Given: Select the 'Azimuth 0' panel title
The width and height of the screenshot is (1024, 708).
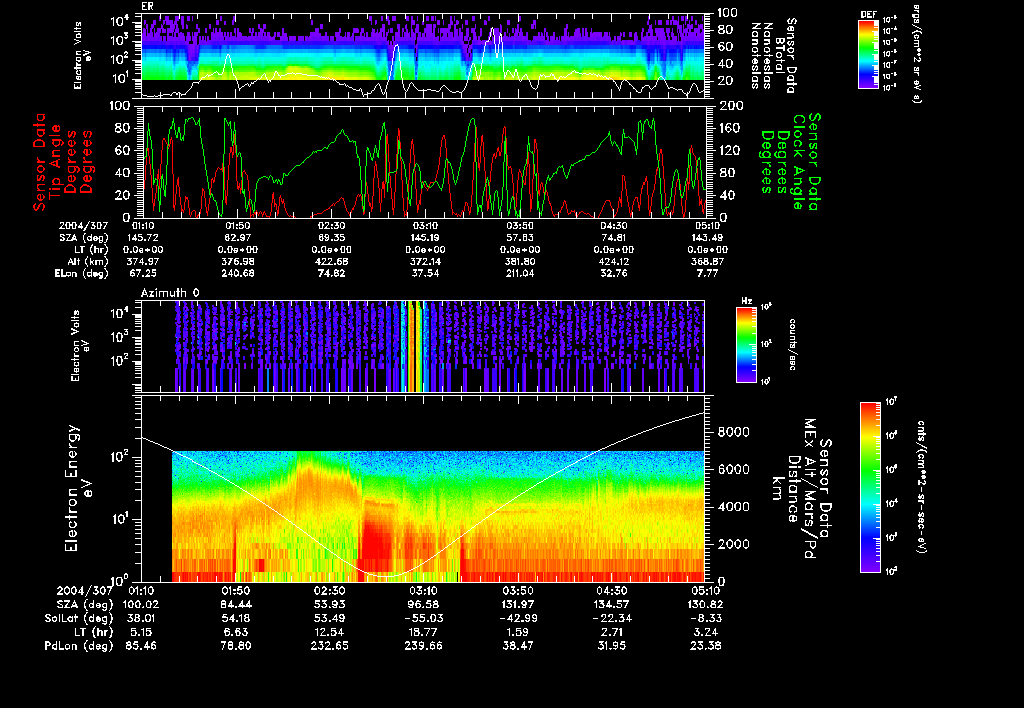Looking at the screenshot, I should (170, 293).
